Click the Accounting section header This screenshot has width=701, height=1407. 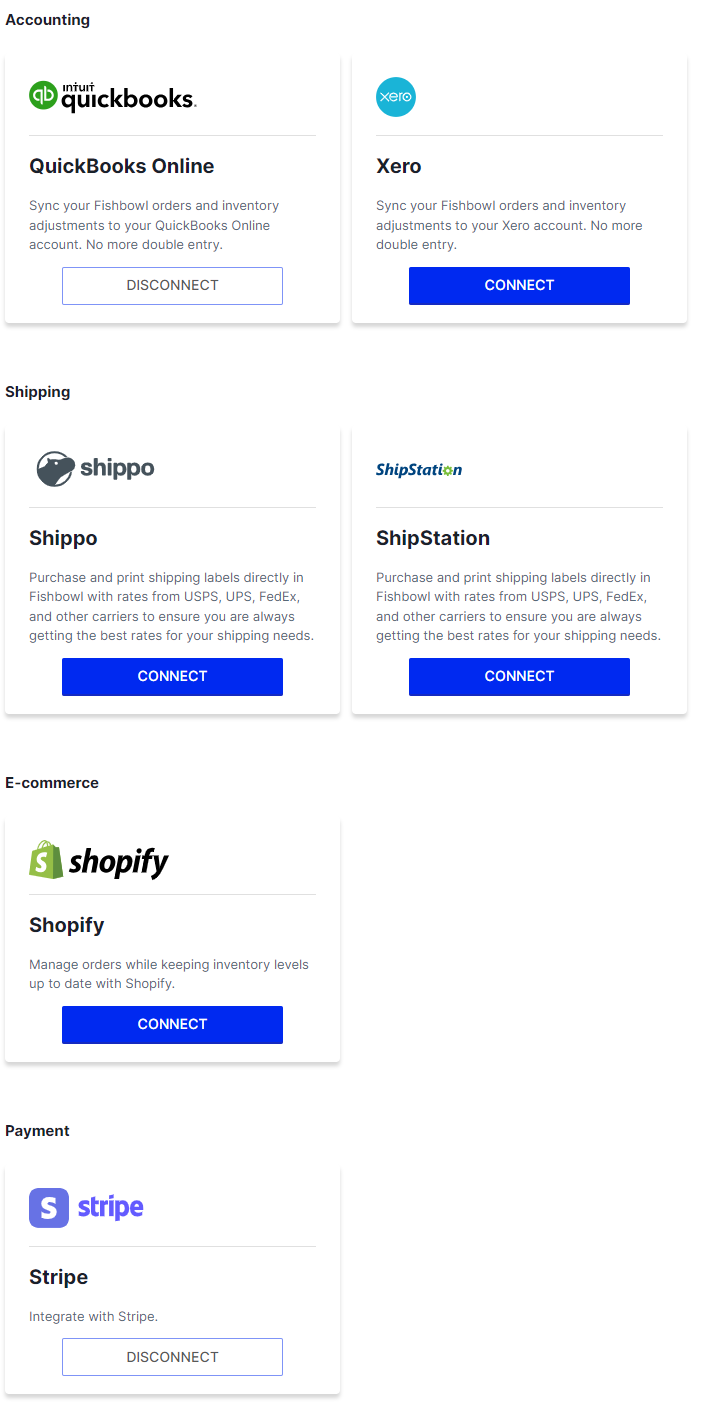tap(48, 19)
